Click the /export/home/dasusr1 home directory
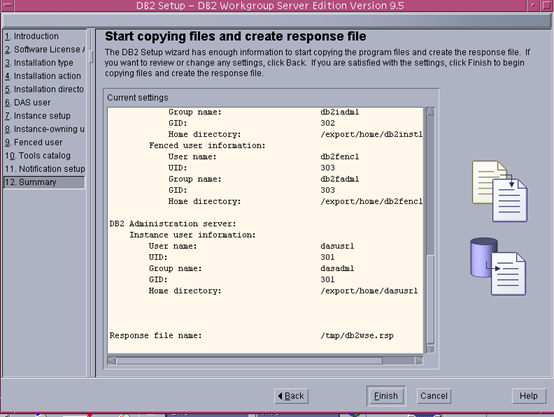This screenshot has height=417, width=554. click(x=369, y=291)
